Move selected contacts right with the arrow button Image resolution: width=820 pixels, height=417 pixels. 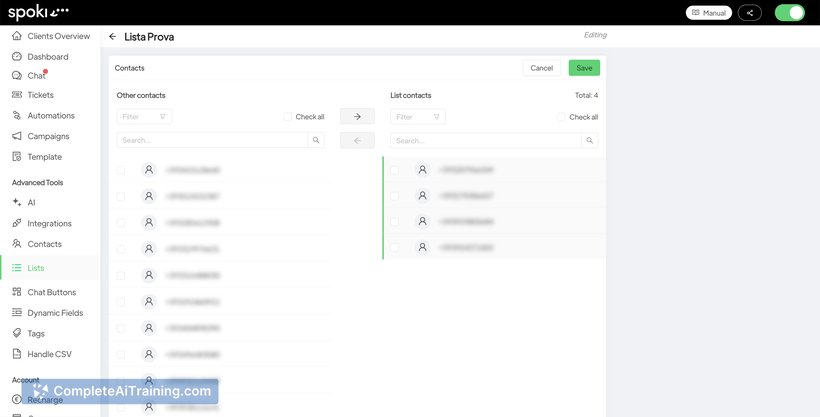[x=357, y=116]
